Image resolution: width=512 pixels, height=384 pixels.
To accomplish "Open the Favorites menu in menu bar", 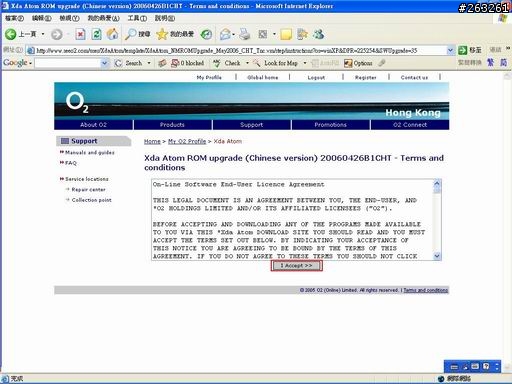I will tap(103, 18).
